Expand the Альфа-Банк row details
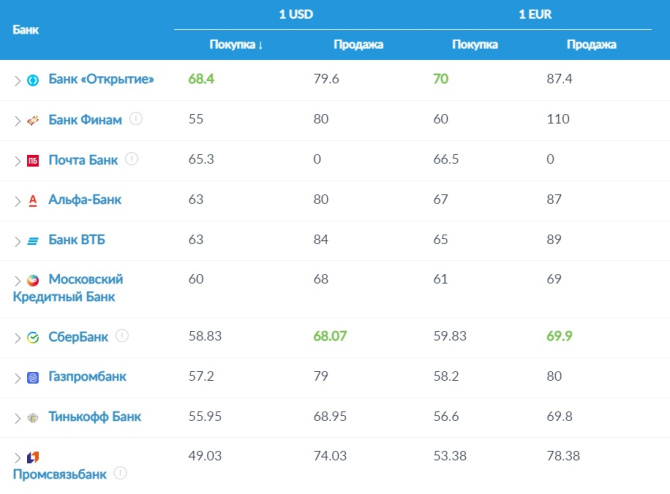The image size is (670, 494). 17,200
